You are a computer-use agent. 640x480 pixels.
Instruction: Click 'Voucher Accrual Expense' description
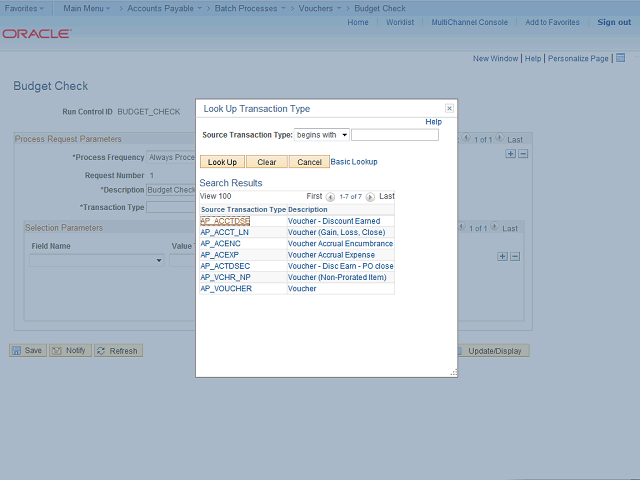coord(331,255)
